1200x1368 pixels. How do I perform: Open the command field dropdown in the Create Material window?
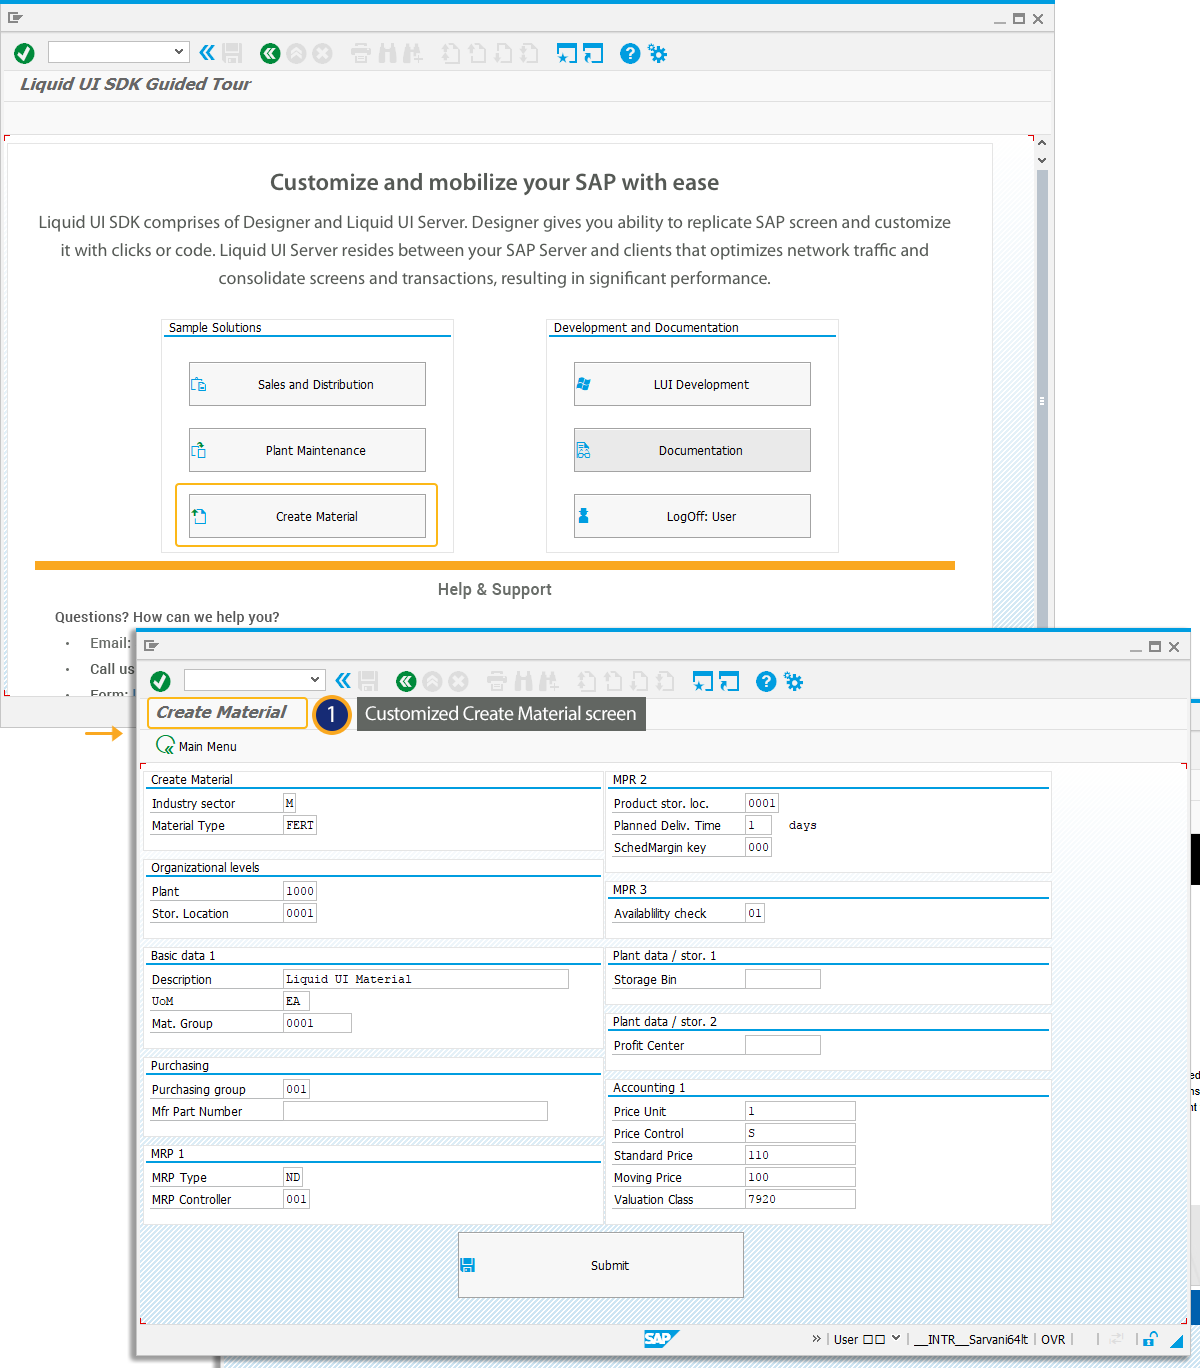315,680
